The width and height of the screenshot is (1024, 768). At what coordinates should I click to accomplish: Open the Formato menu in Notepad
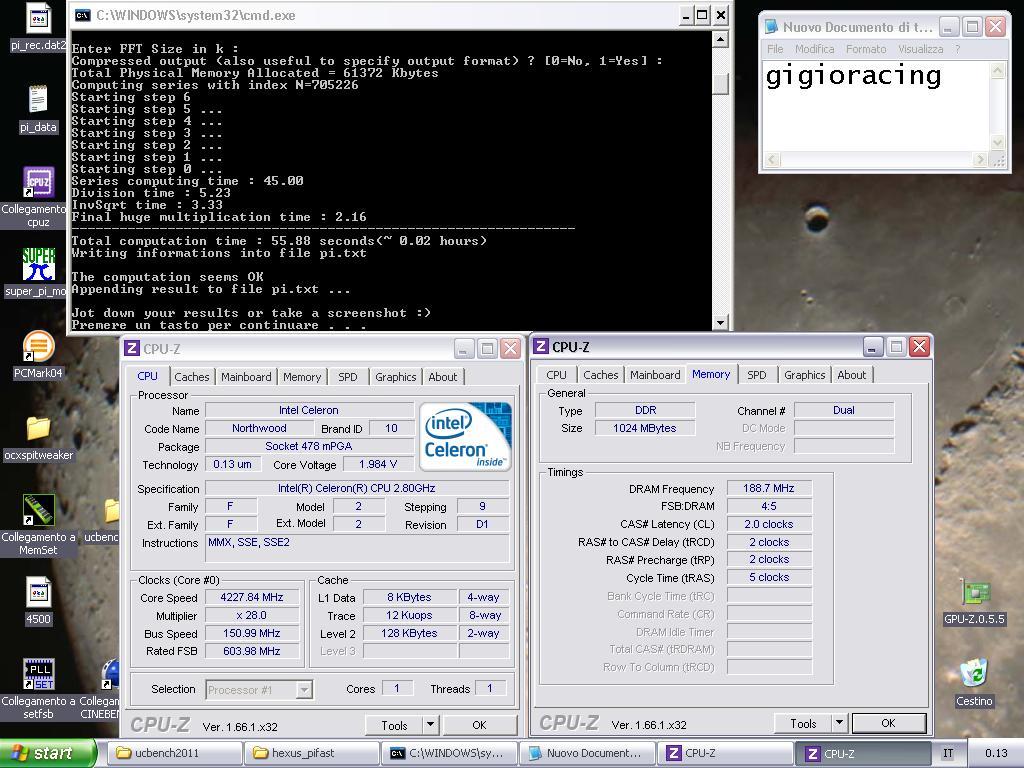tap(866, 49)
